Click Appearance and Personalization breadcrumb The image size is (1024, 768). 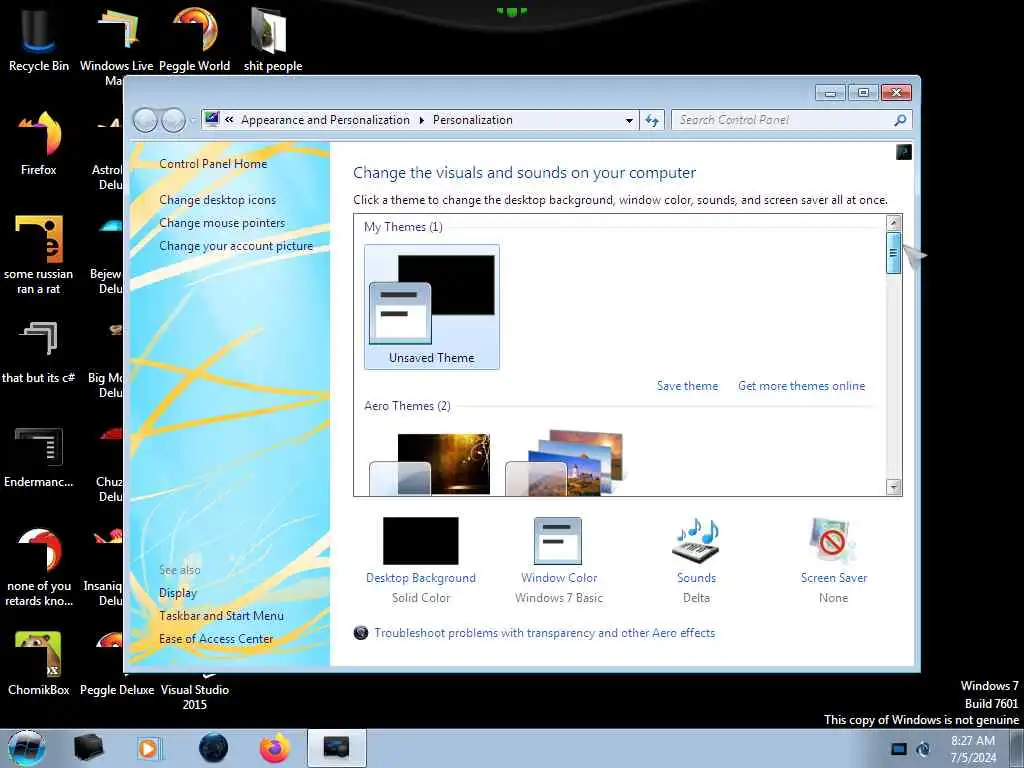click(x=325, y=120)
